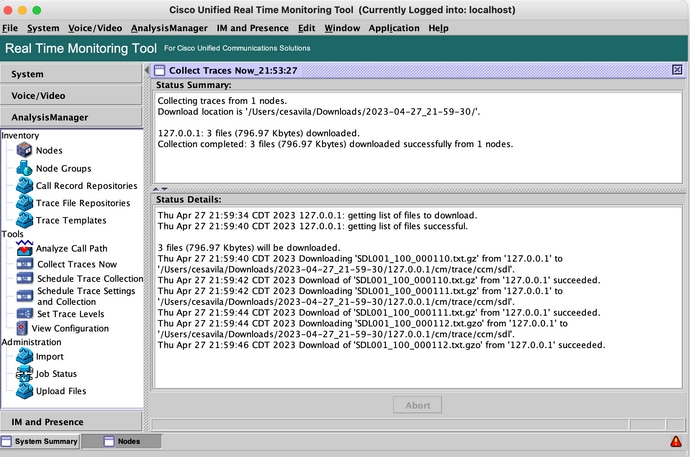This screenshot has width=690, height=457.
Task: Click the View Configuration icon
Action: point(22,328)
